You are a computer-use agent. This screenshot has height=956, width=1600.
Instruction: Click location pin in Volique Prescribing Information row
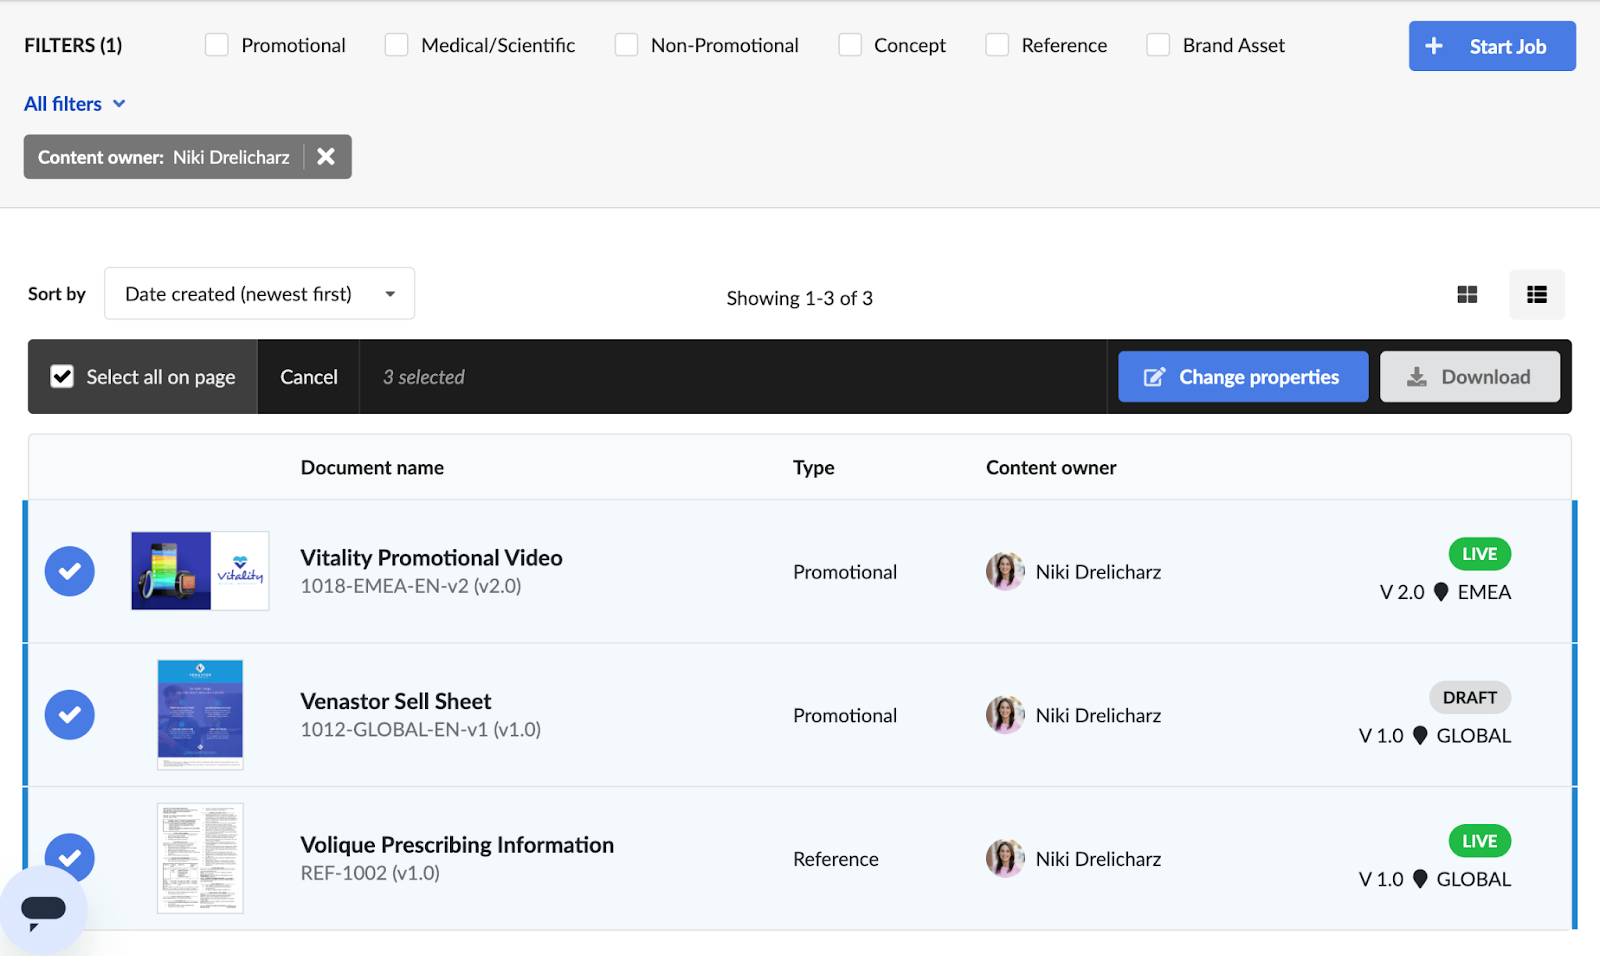(x=1420, y=879)
